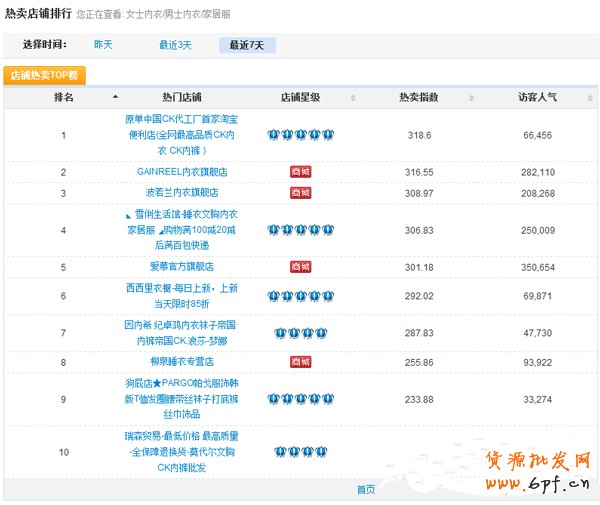600x505 pixels.
Task: Open the 爱慕官方旗舰店 shop link
Action: click(182, 267)
